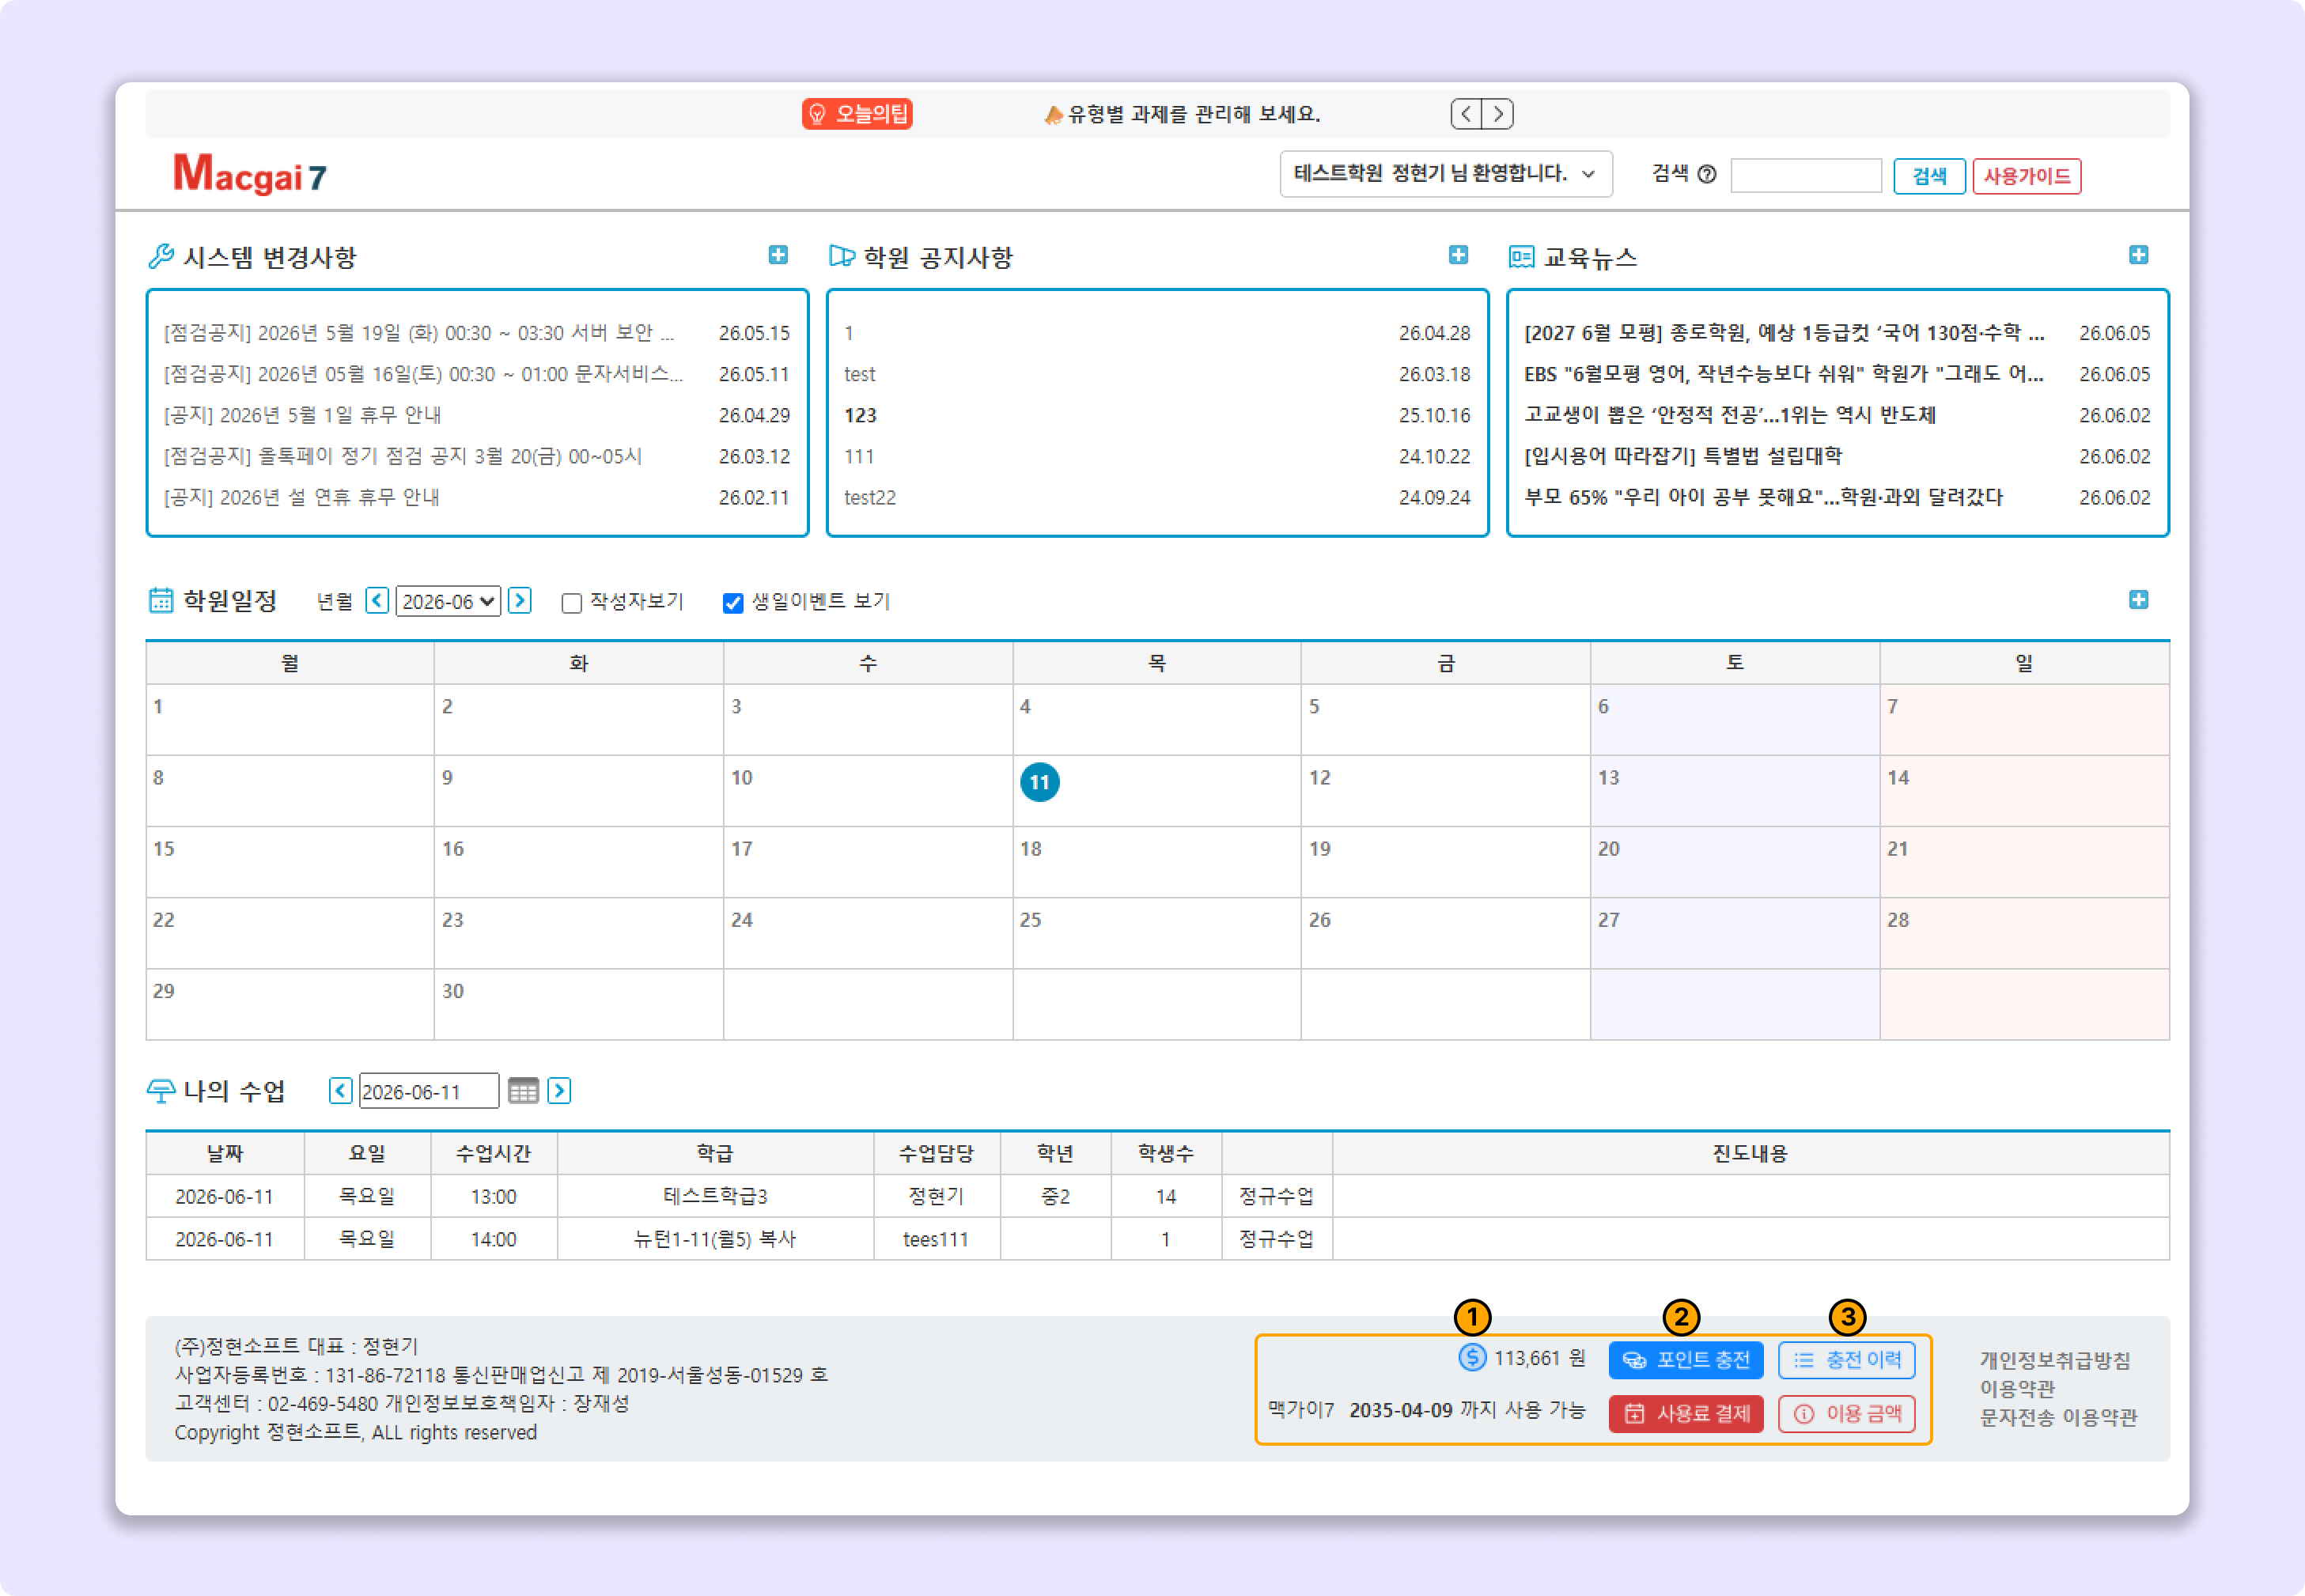Click the Macgai 7 logo
This screenshot has width=2305, height=1596.
(250, 173)
